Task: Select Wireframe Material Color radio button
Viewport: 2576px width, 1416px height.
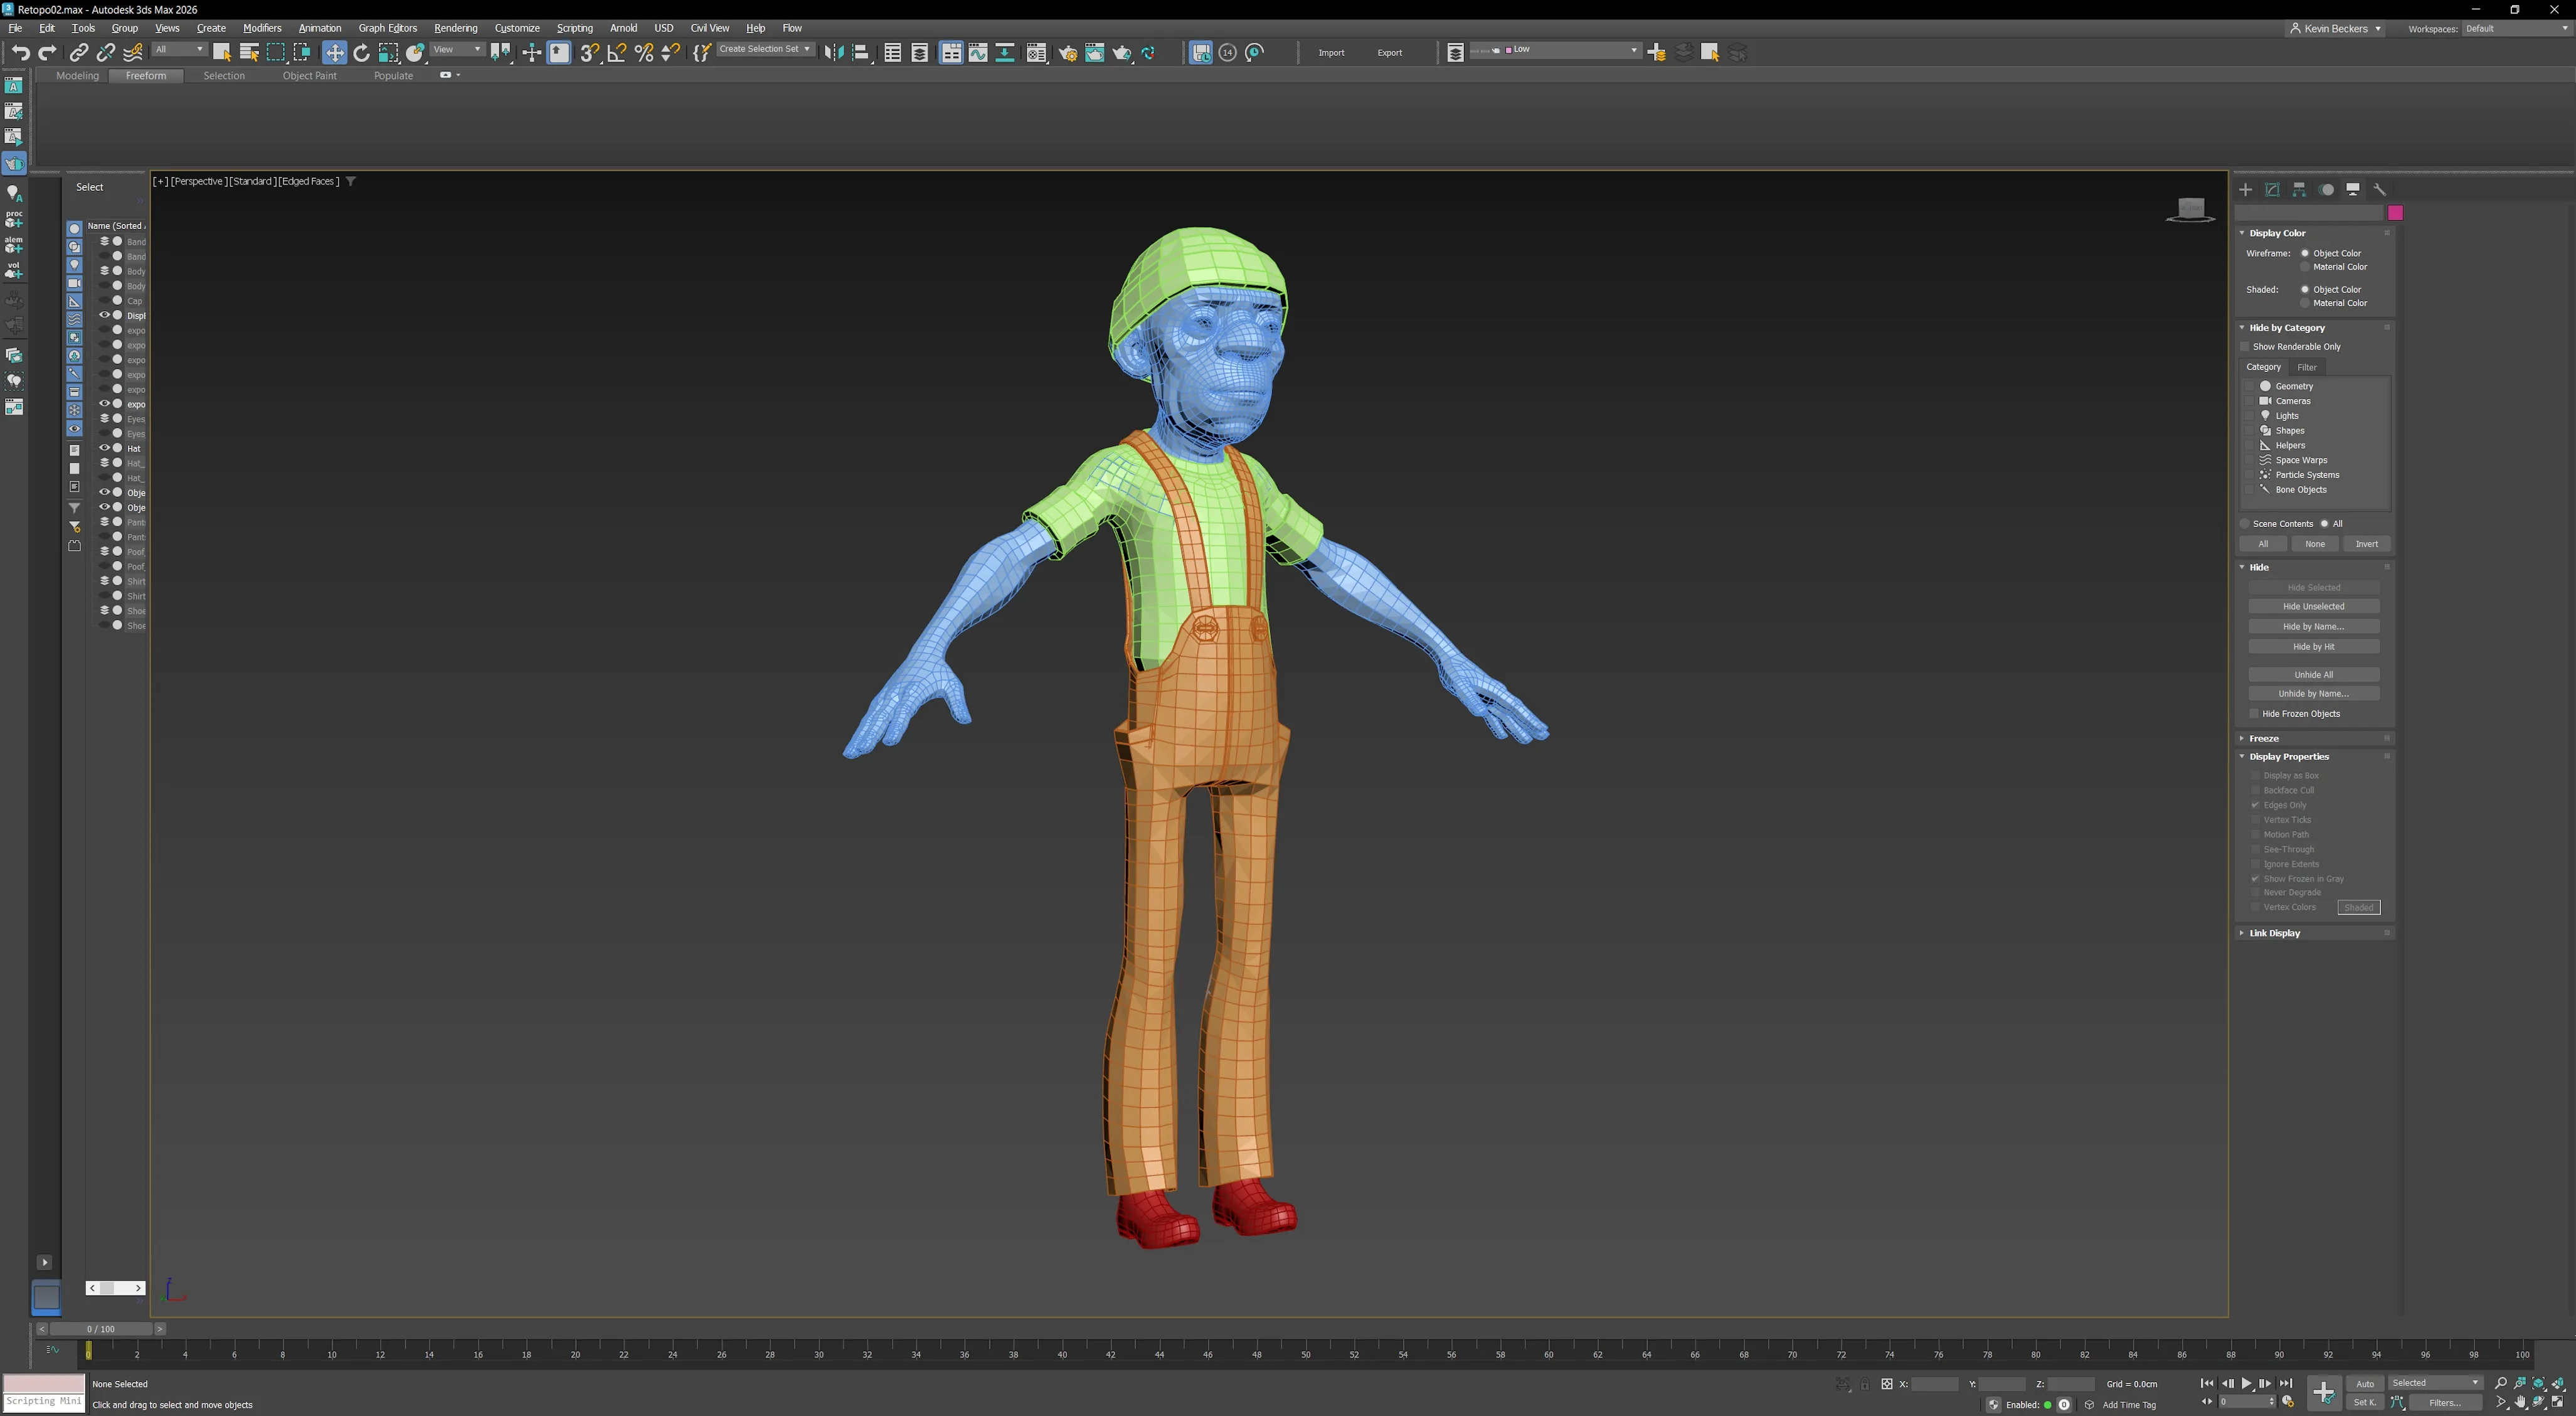Action: 2305,267
